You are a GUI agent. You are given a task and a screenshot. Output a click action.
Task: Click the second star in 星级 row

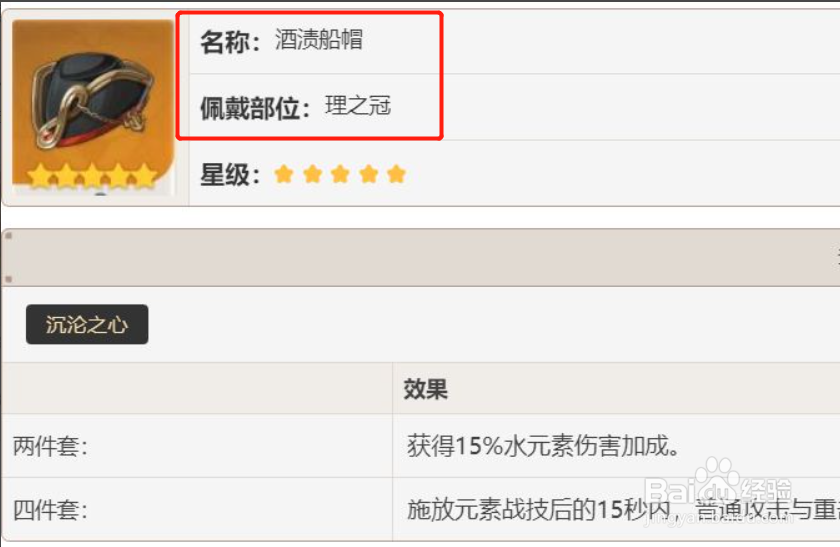coord(312,174)
